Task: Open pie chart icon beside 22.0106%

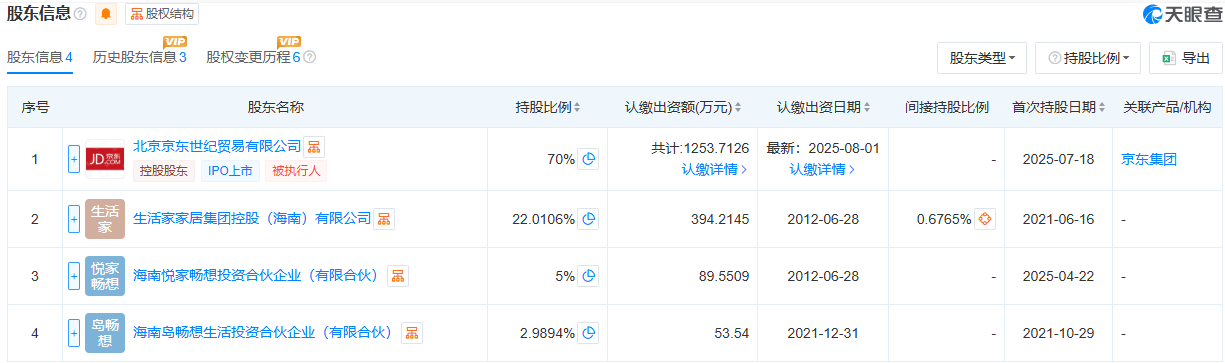Action: click(x=589, y=219)
